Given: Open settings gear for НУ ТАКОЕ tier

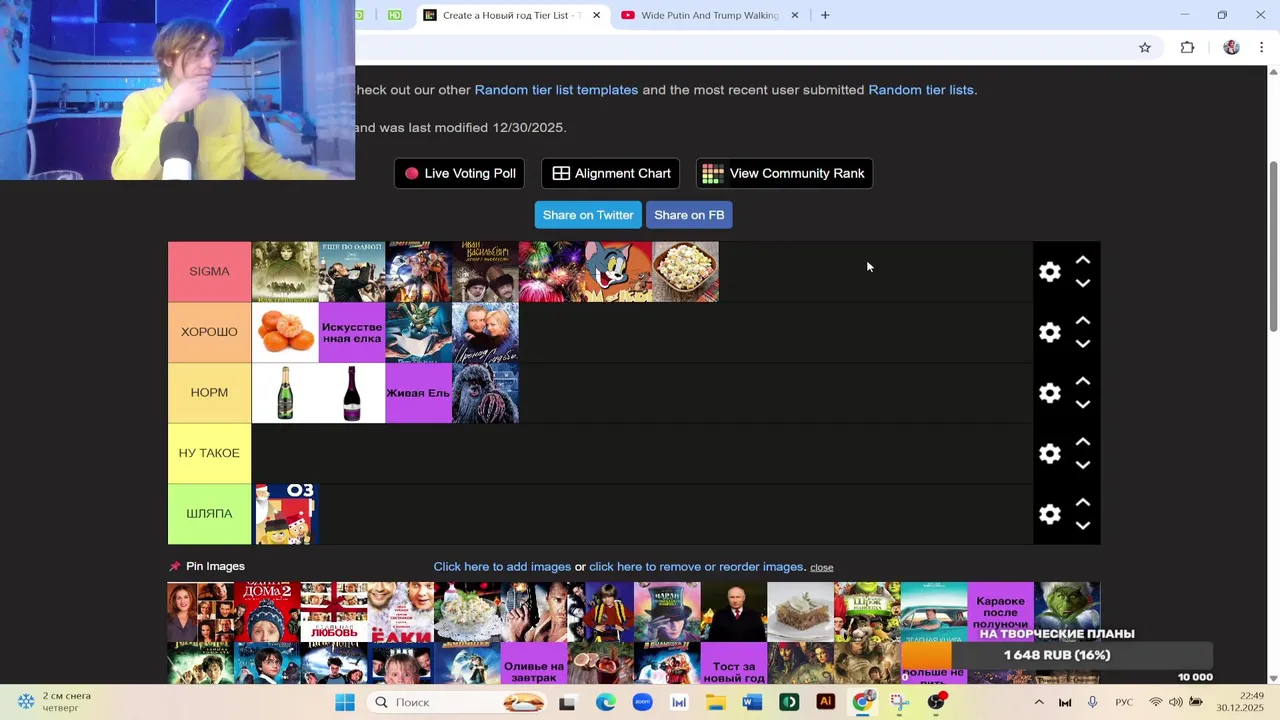Looking at the screenshot, I should 1049,454.
